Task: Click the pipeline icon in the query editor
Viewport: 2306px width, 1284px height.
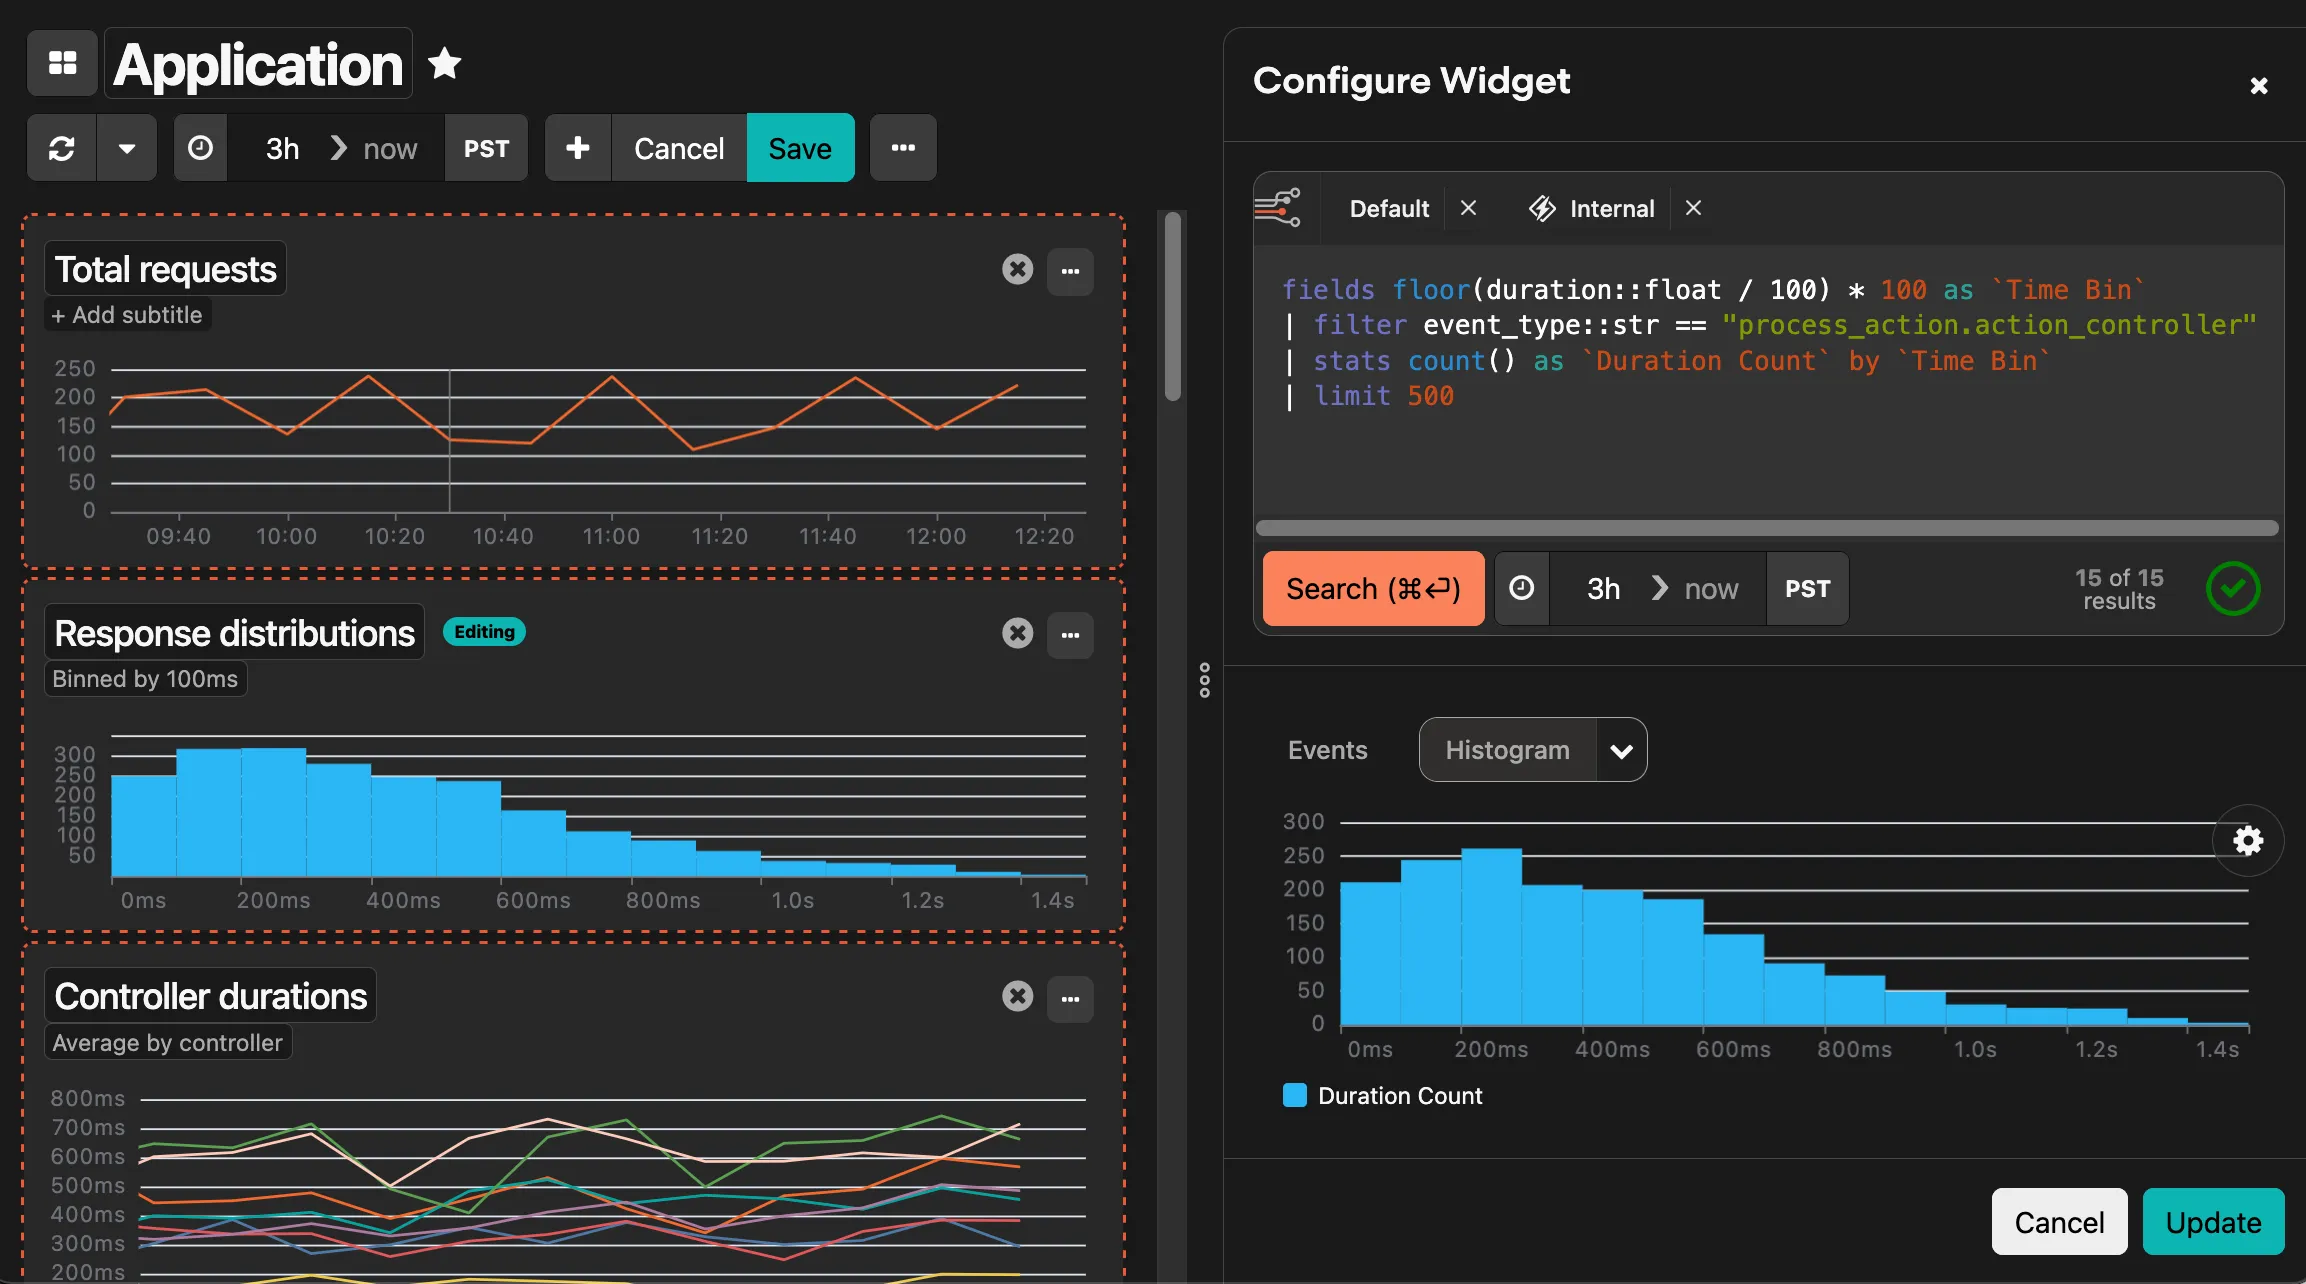Action: coord(1281,207)
